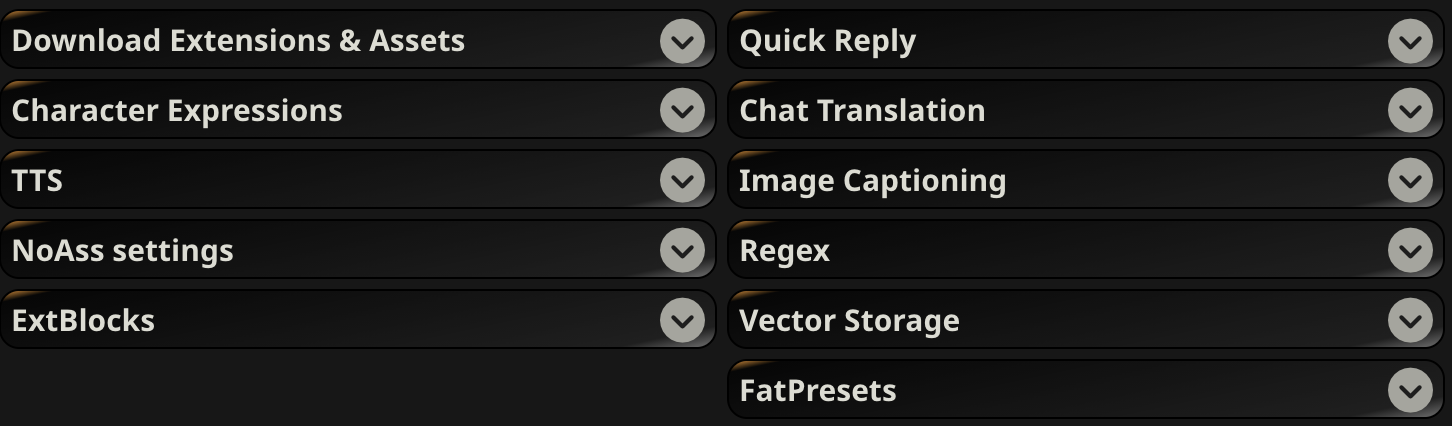Click the ExtBlocks chevron arrow
Viewport: 1452px width, 426px height.
[682, 321]
